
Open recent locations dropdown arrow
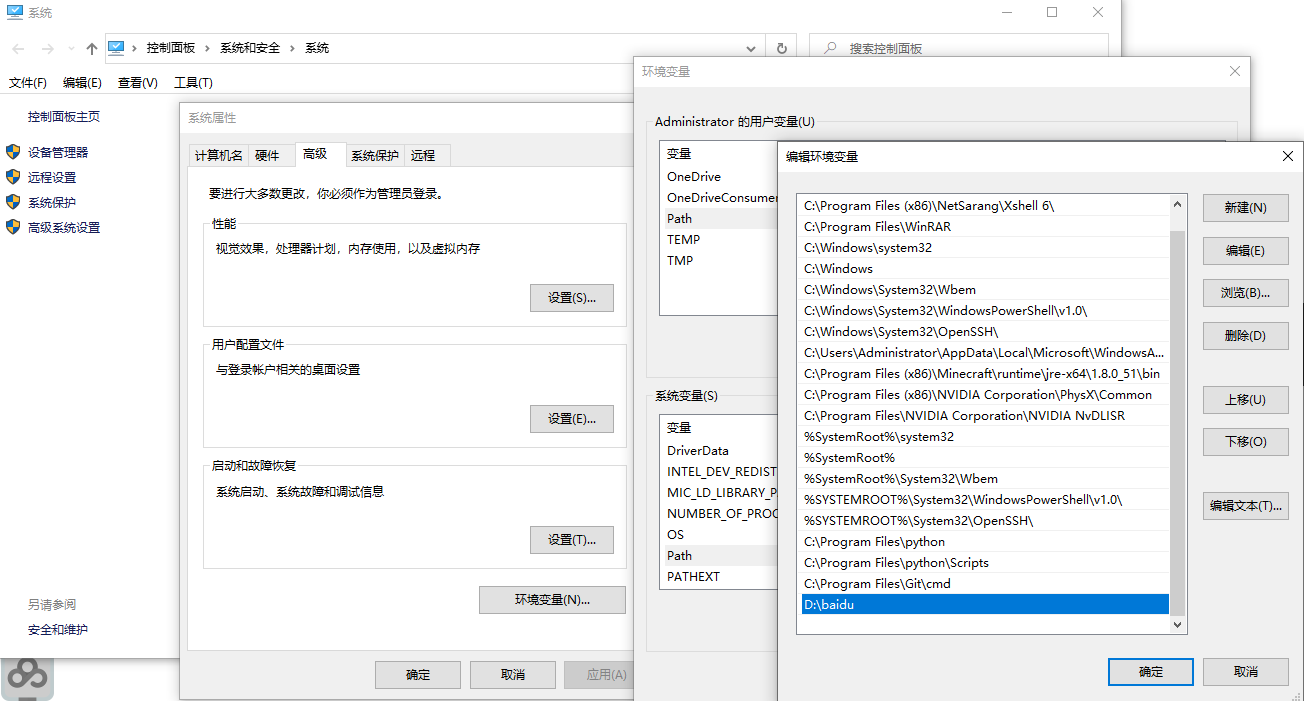click(71, 48)
